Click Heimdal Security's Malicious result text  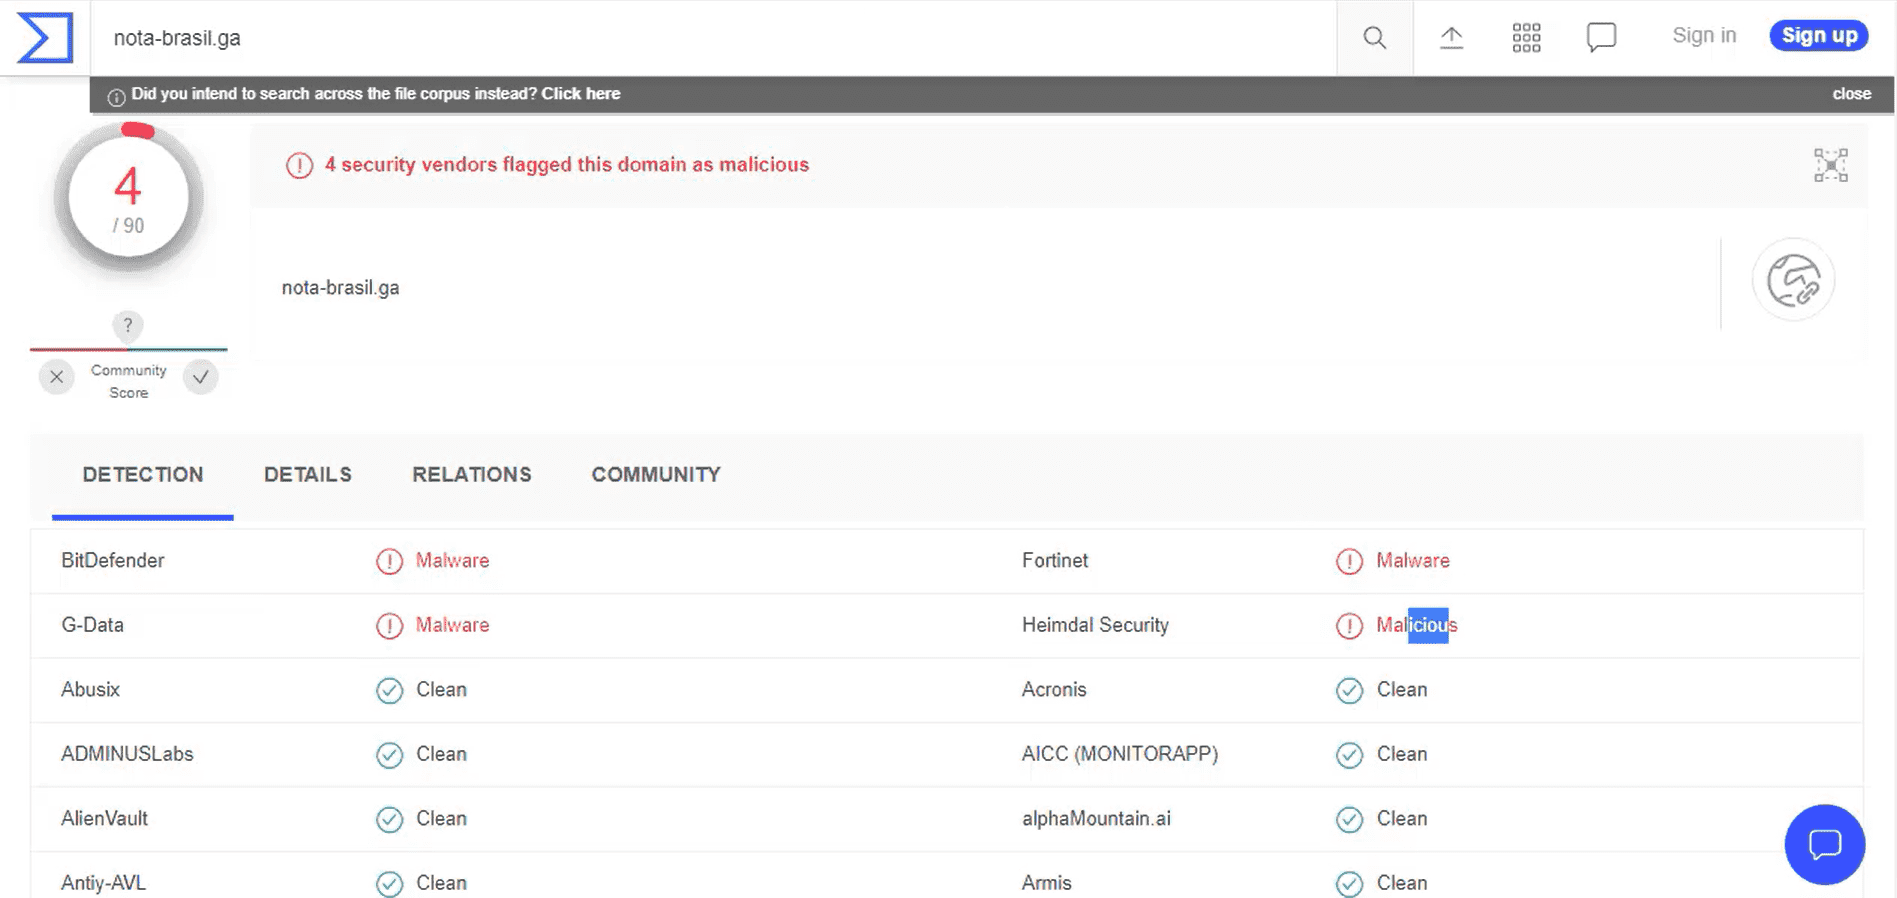coord(1417,625)
